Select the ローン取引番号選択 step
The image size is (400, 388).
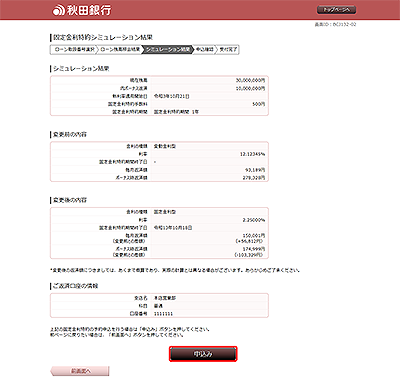click(74, 49)
